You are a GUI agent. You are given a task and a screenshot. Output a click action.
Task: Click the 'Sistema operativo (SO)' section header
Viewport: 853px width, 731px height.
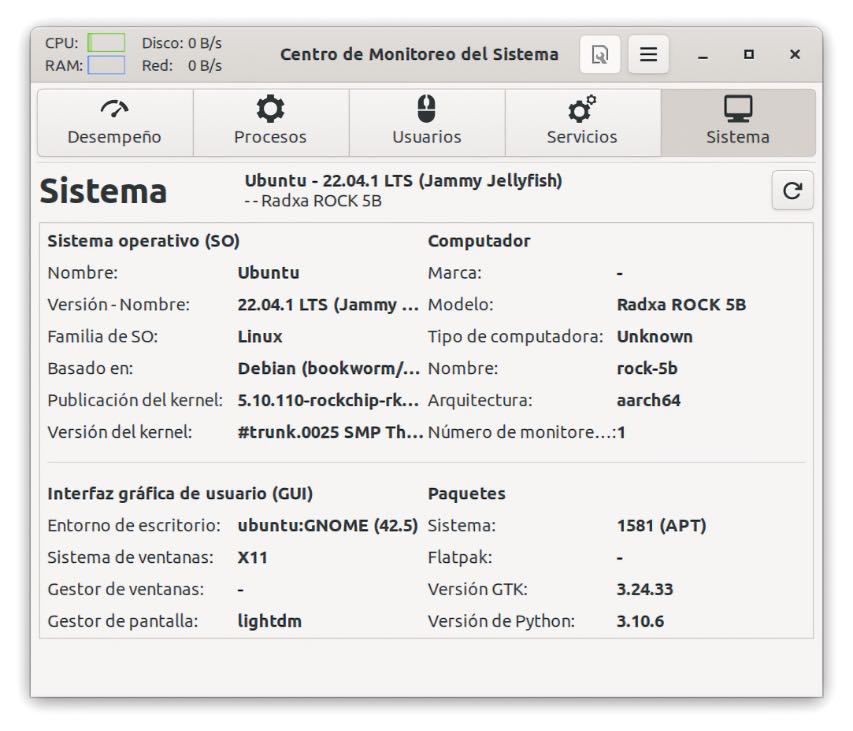pyautogui.click(x=144, y=241)
